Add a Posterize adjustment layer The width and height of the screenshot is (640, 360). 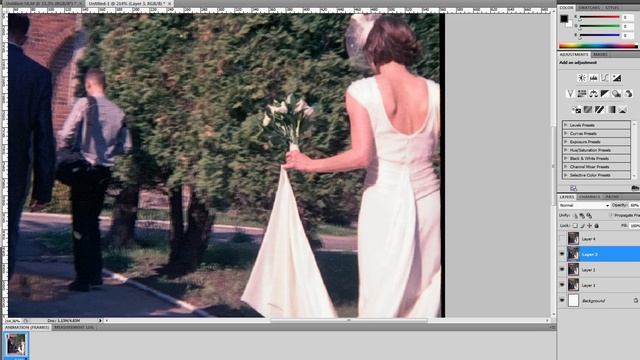(x=588, y=109)
